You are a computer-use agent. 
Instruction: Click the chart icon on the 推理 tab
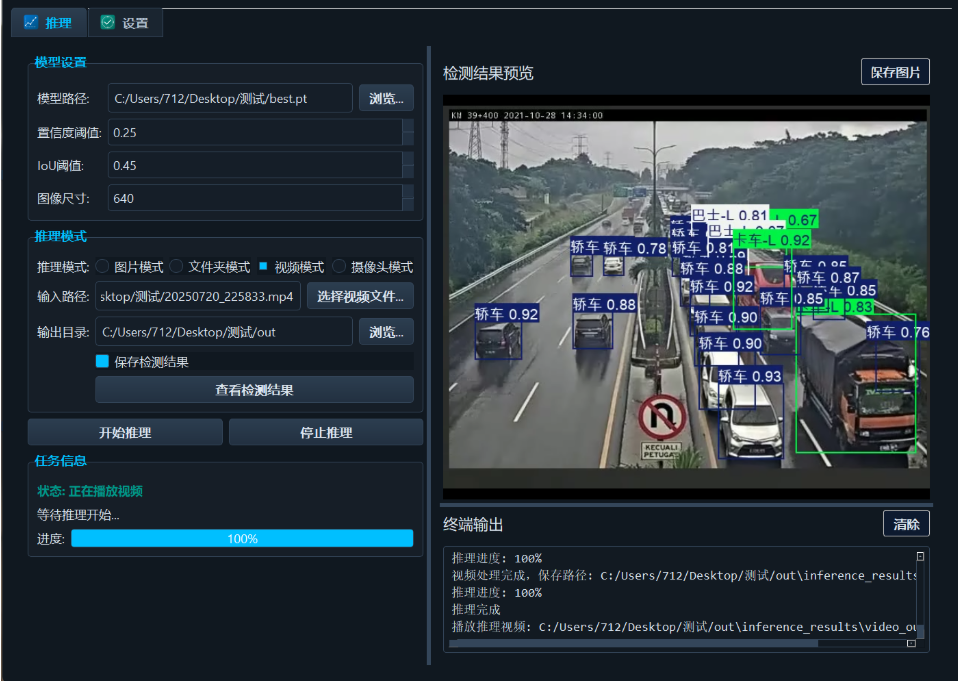(x=33, y=21)
